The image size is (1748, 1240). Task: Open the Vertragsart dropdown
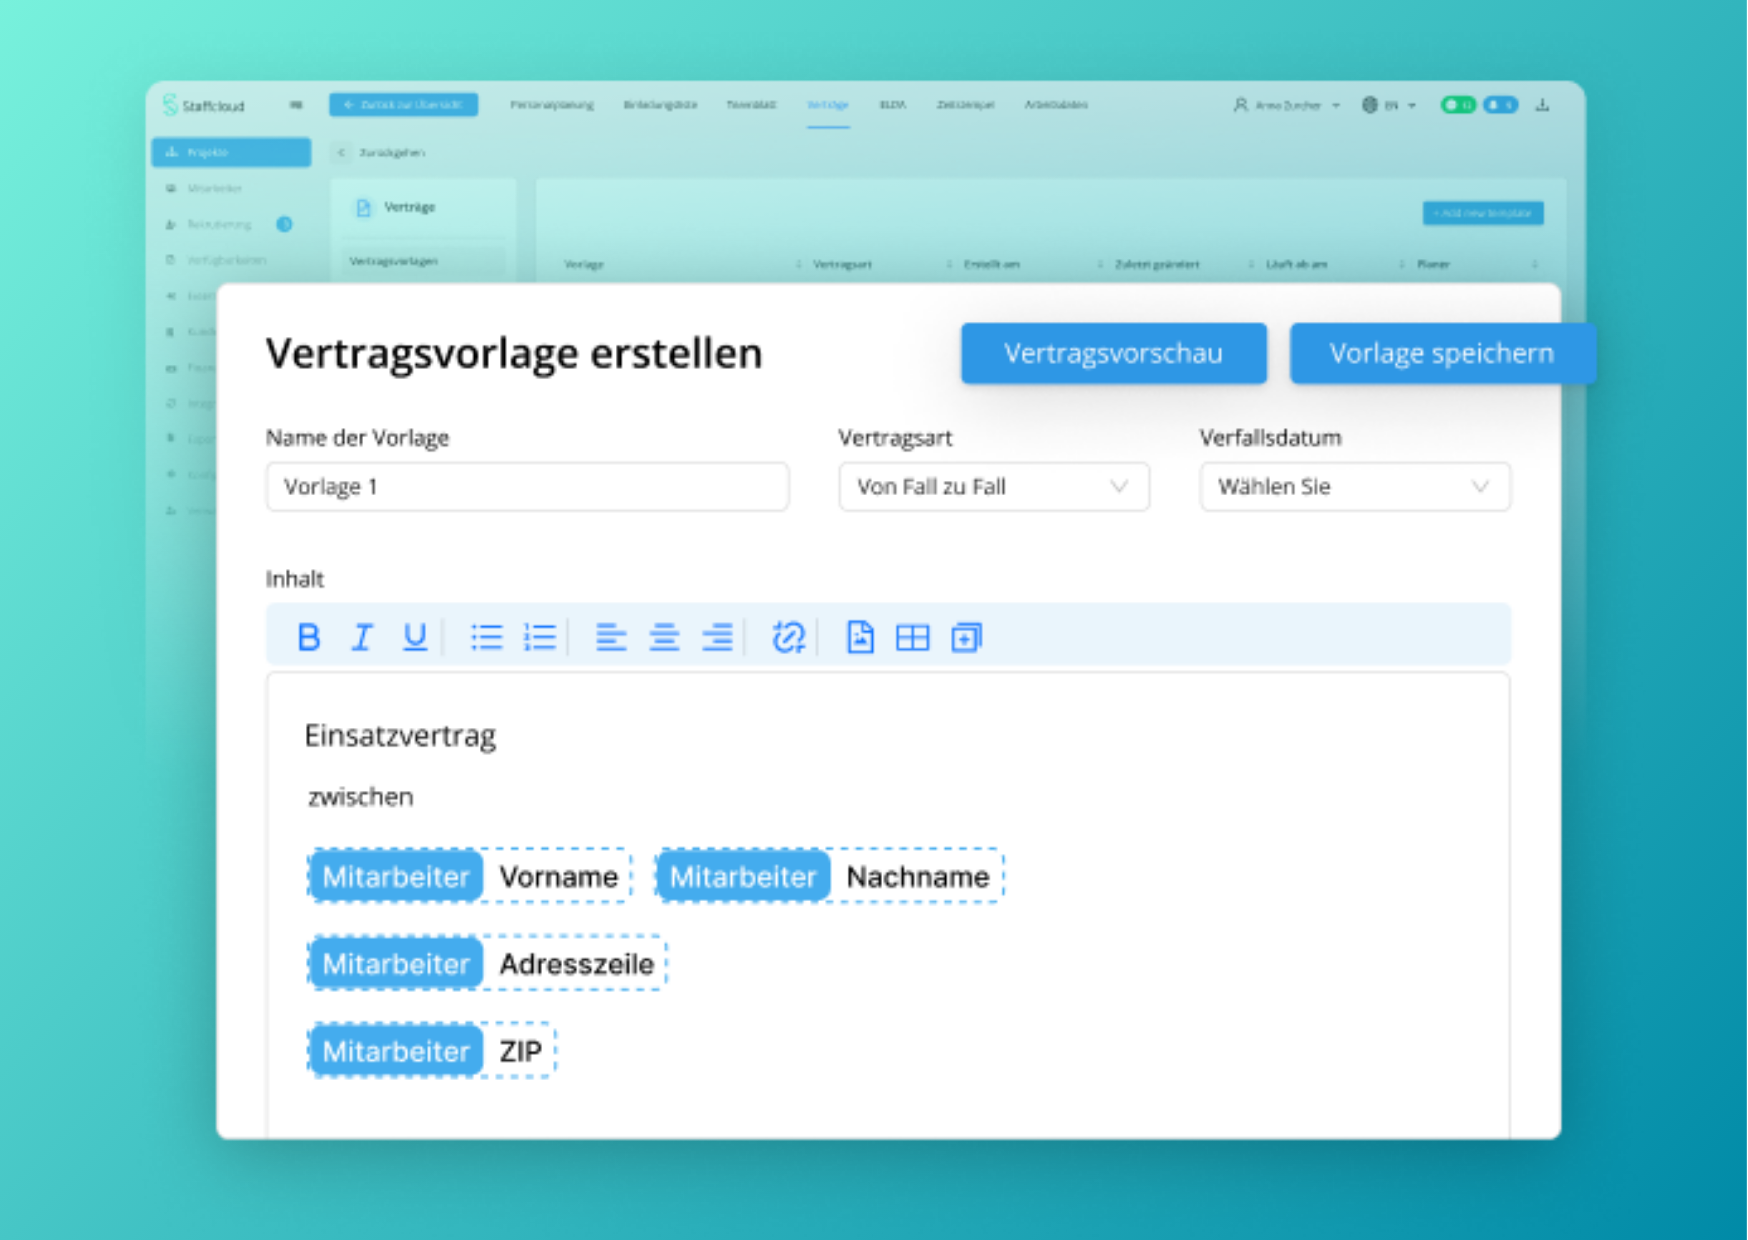click(x=994, y=487)
